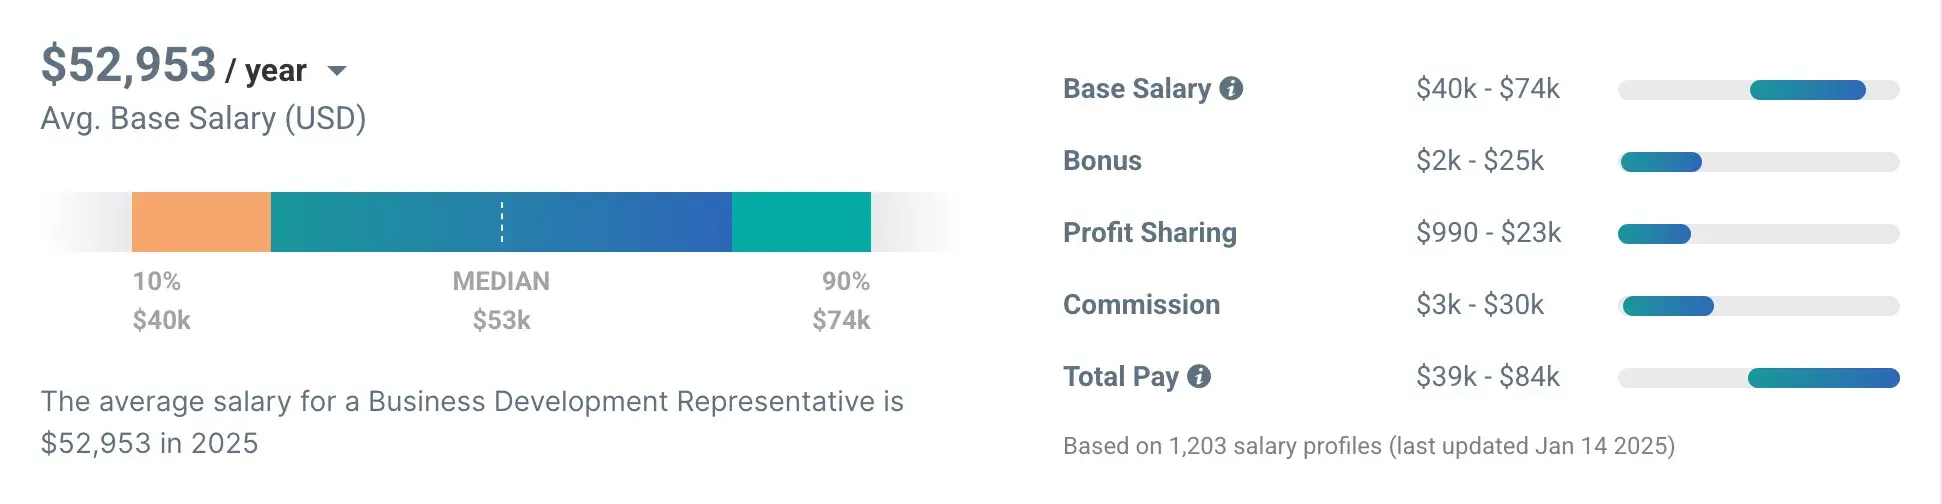Click the $39k - $84k Total Pay range
Viewport: 1942px width, 504px height.
pos(1487,377)
